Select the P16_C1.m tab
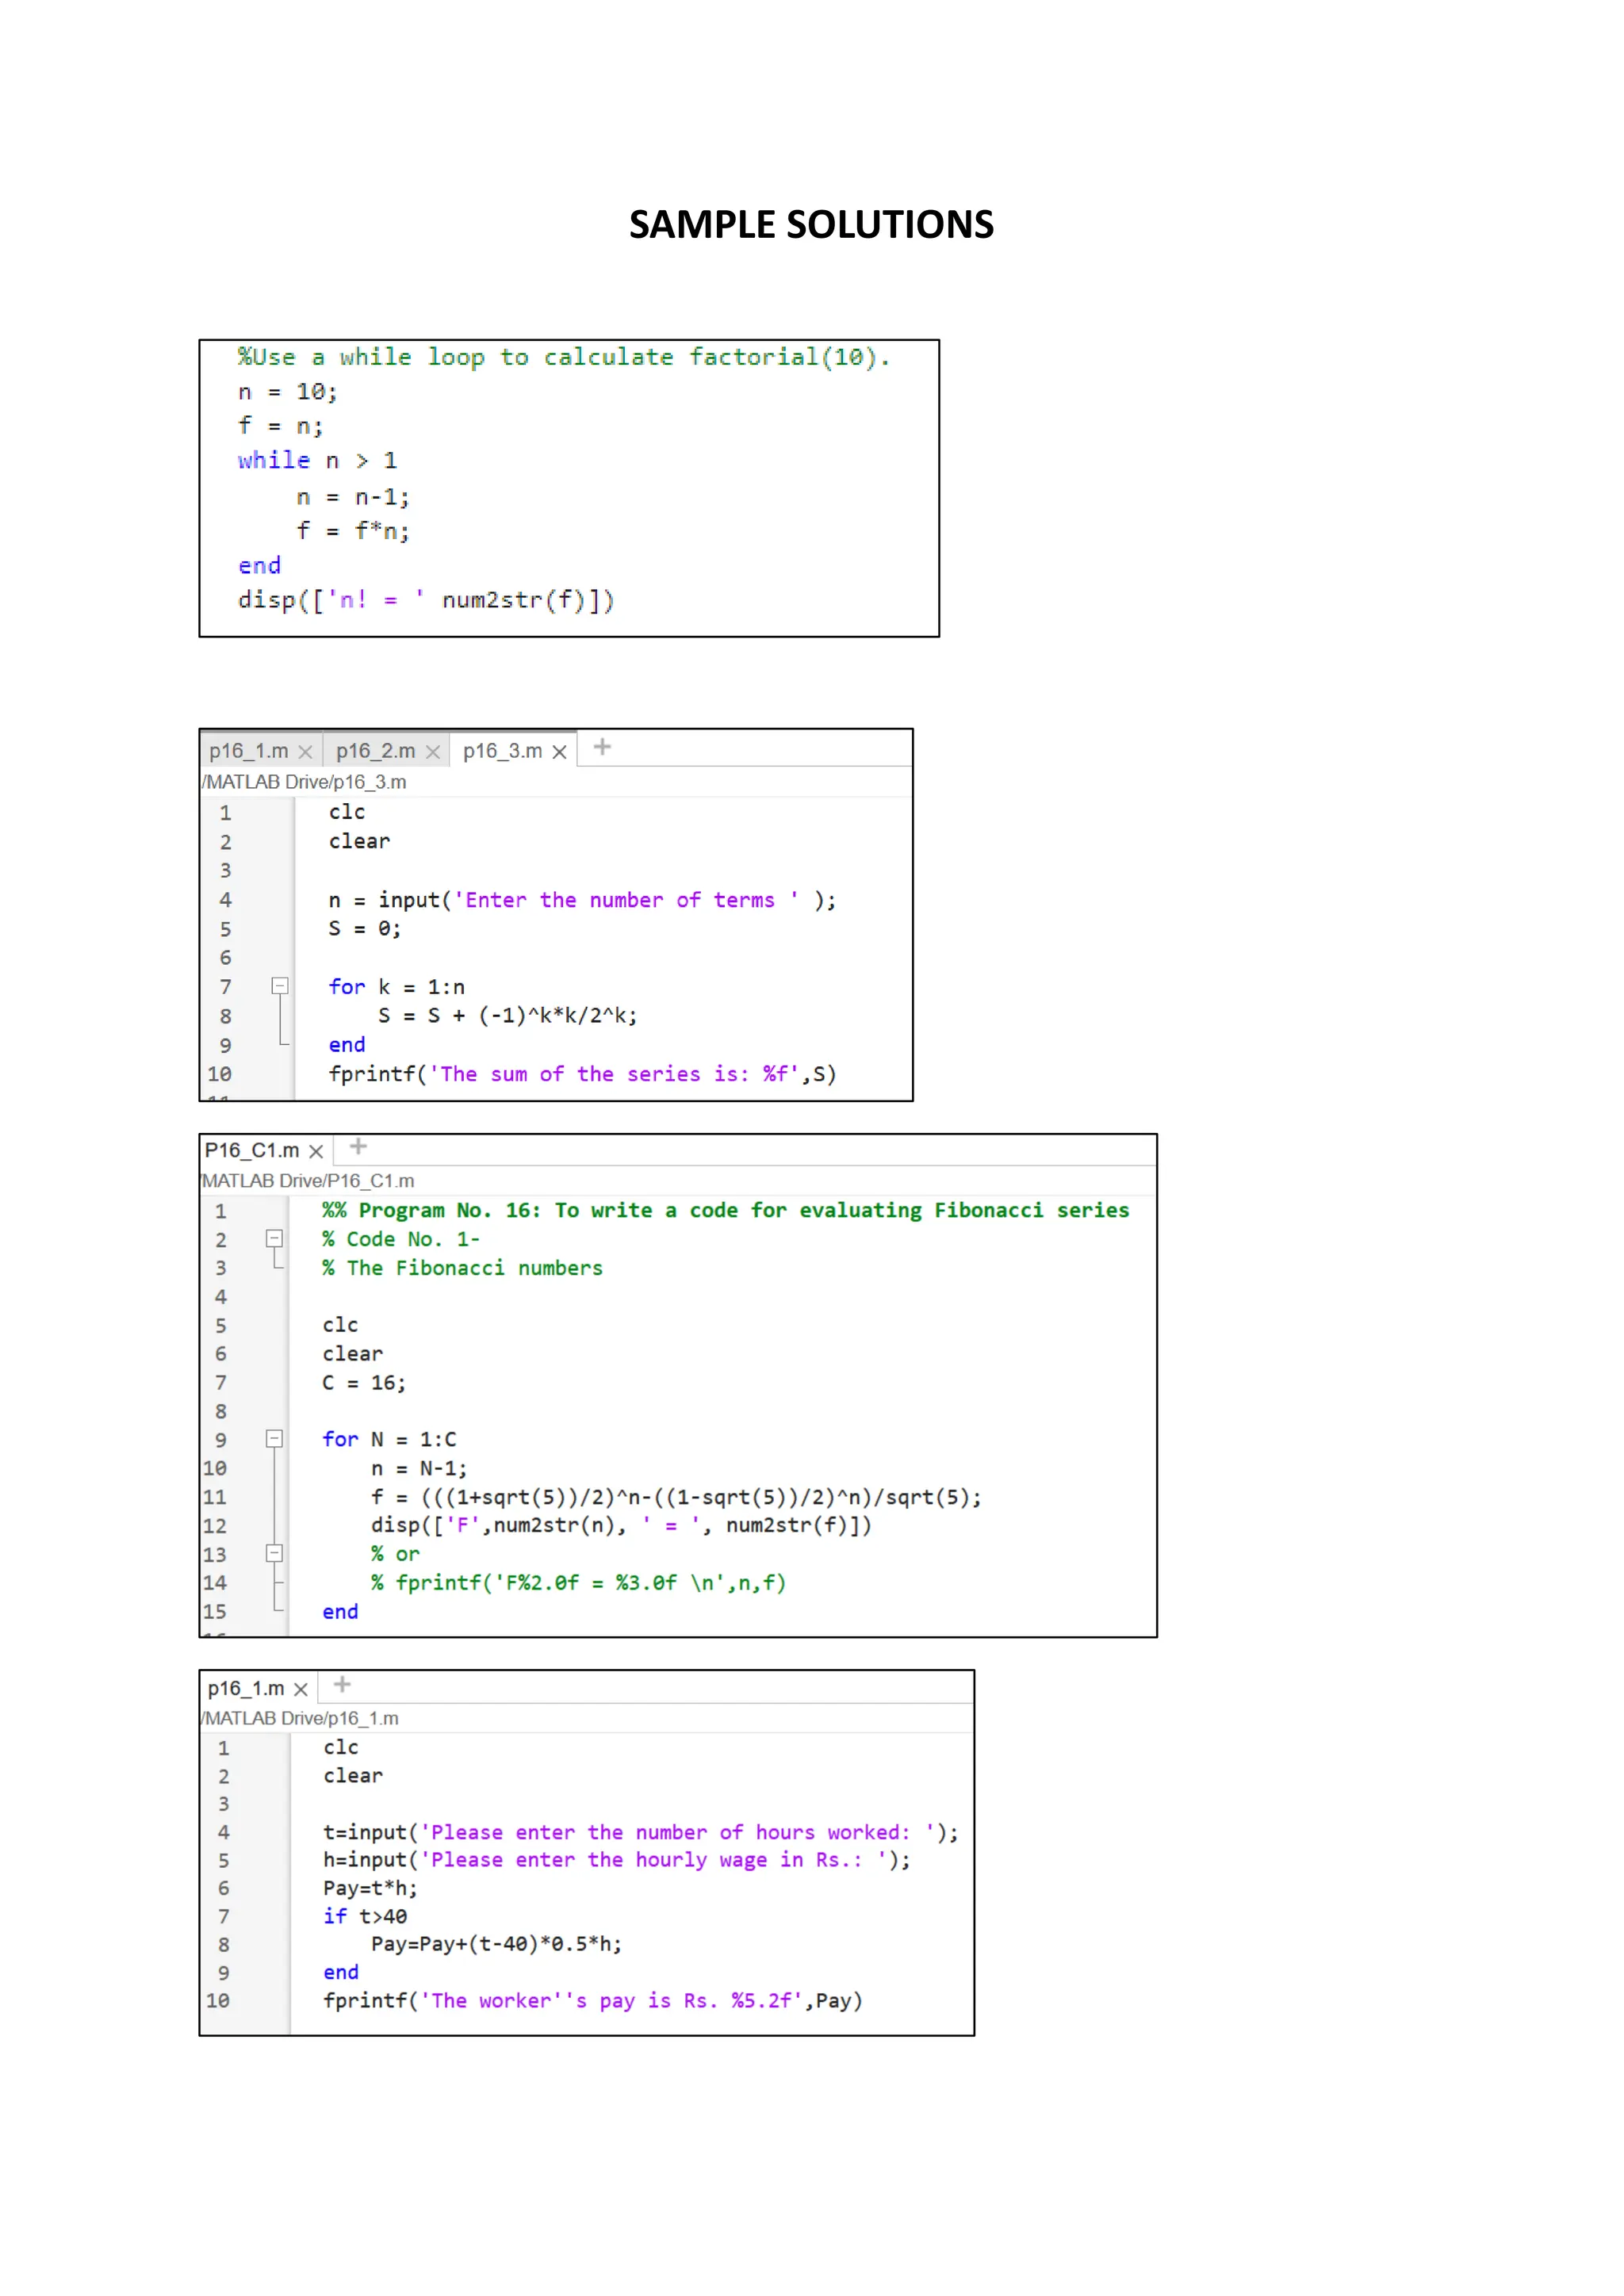Image resolution: width=1624 pixels, height=2296 pixels. pyautogui.click(x=252, y=1150)
